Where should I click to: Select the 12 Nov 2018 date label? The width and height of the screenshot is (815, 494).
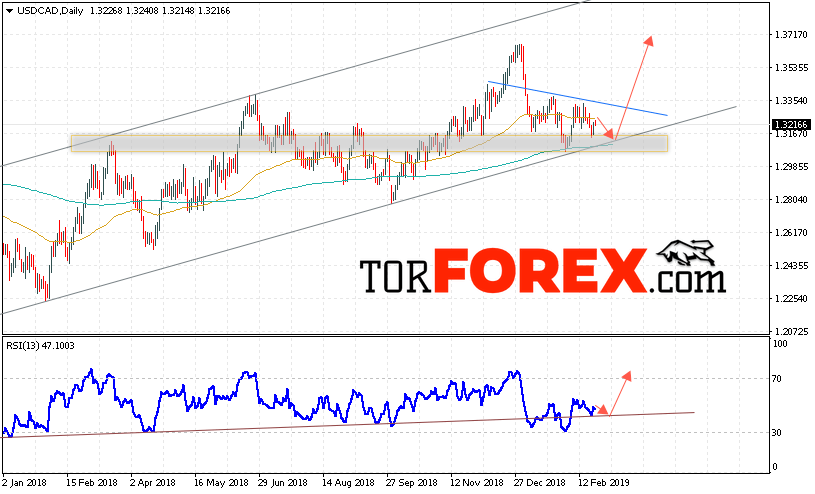tap(477, 483)
